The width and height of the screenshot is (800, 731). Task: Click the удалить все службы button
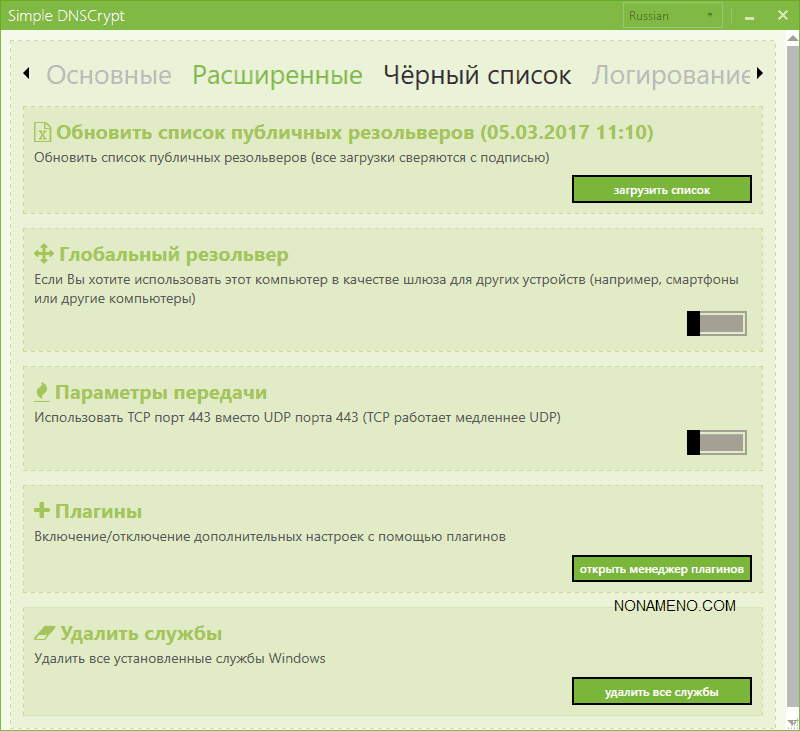point(661,692)
